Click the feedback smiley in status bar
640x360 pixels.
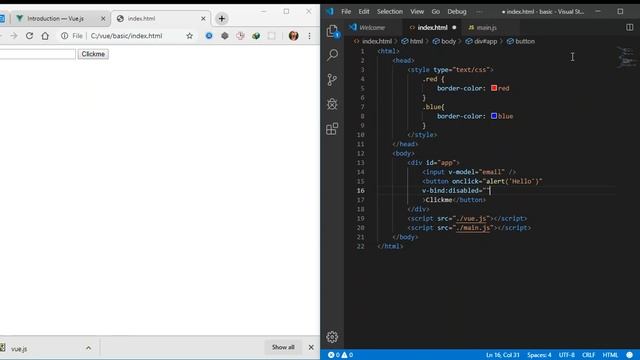click(x=629, y=355)
